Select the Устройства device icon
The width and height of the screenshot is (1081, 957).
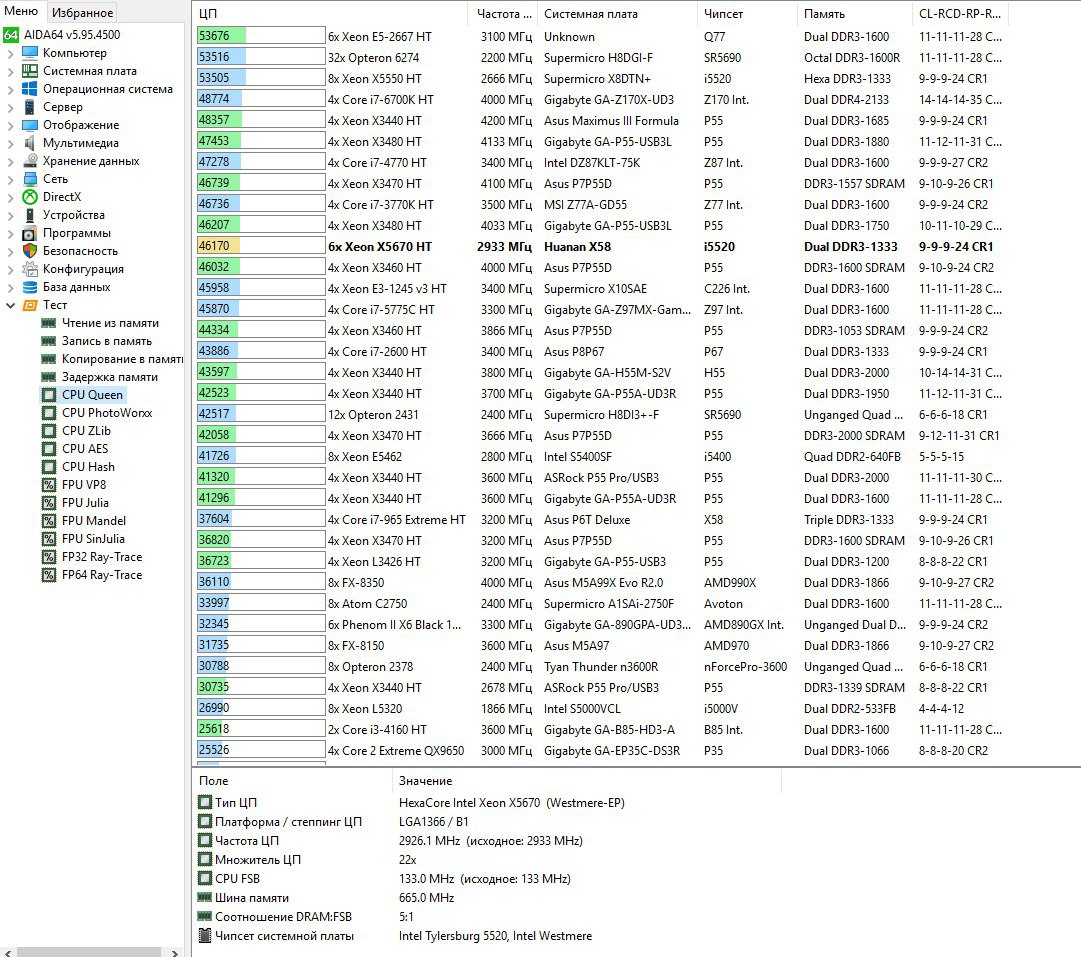(30, 214)
